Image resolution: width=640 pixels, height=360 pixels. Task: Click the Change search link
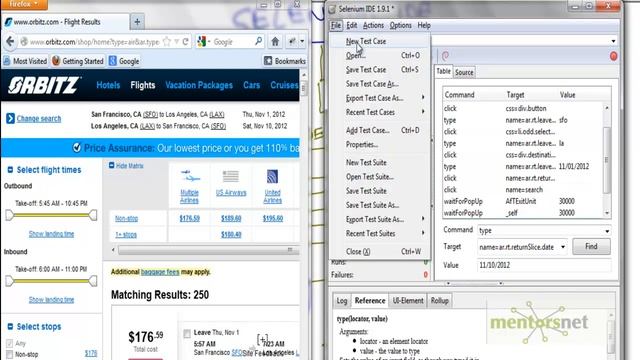pyautogui.click(x=39, y=119)
